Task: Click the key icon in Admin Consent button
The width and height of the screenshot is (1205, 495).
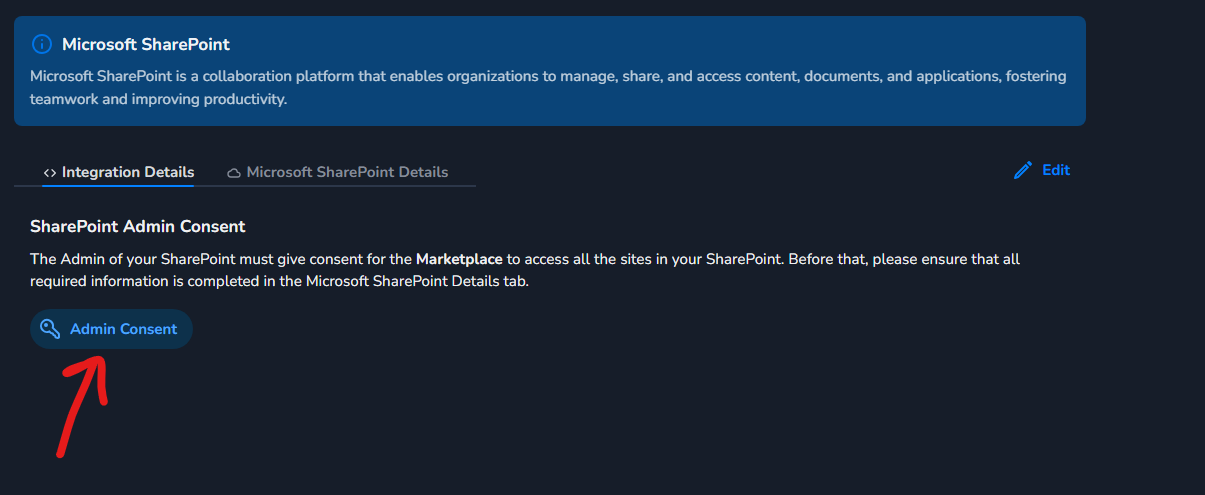Action: [x=50, y=329]
